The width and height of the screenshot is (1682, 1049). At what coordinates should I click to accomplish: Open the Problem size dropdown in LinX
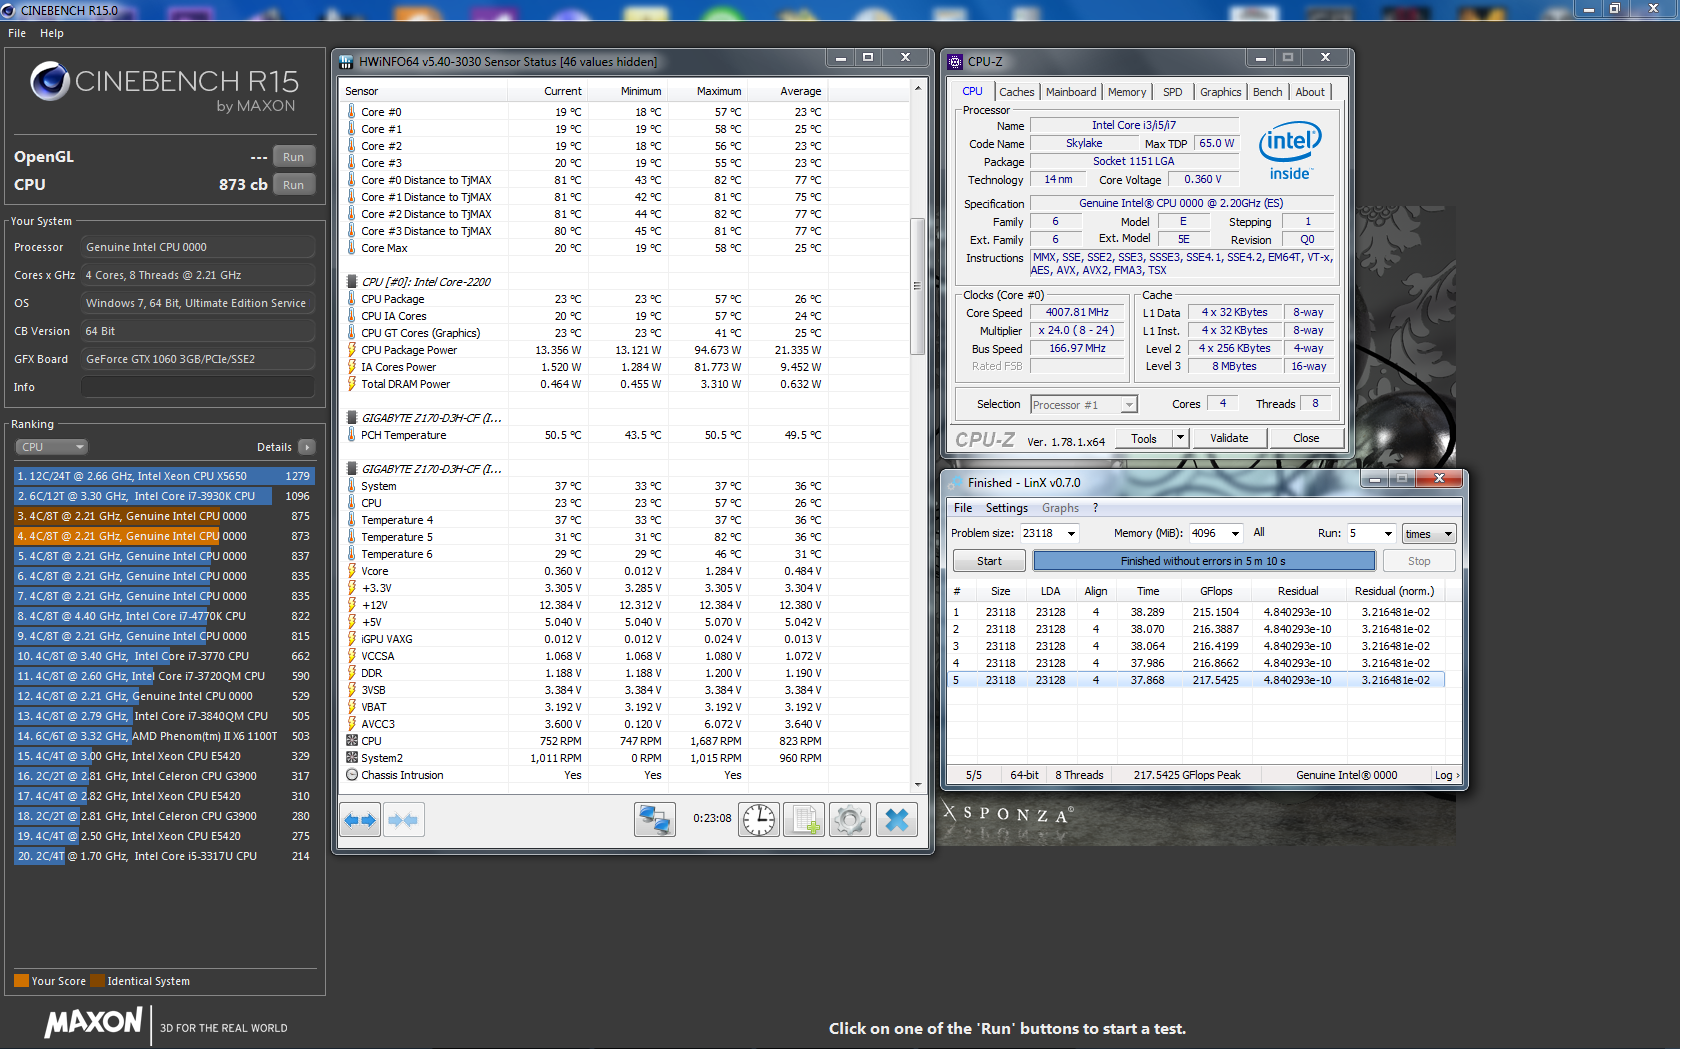tap(1071, 534)
